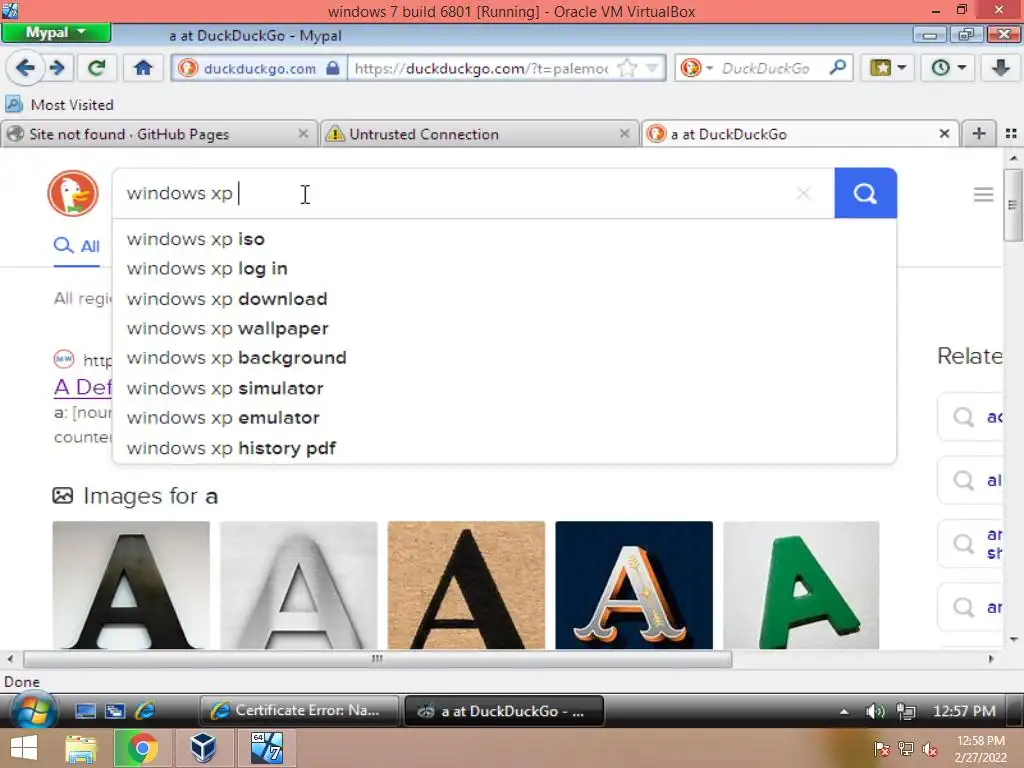Open the history clock dropdown
This screenshot has width=1024, height=768.
(948, 68)
